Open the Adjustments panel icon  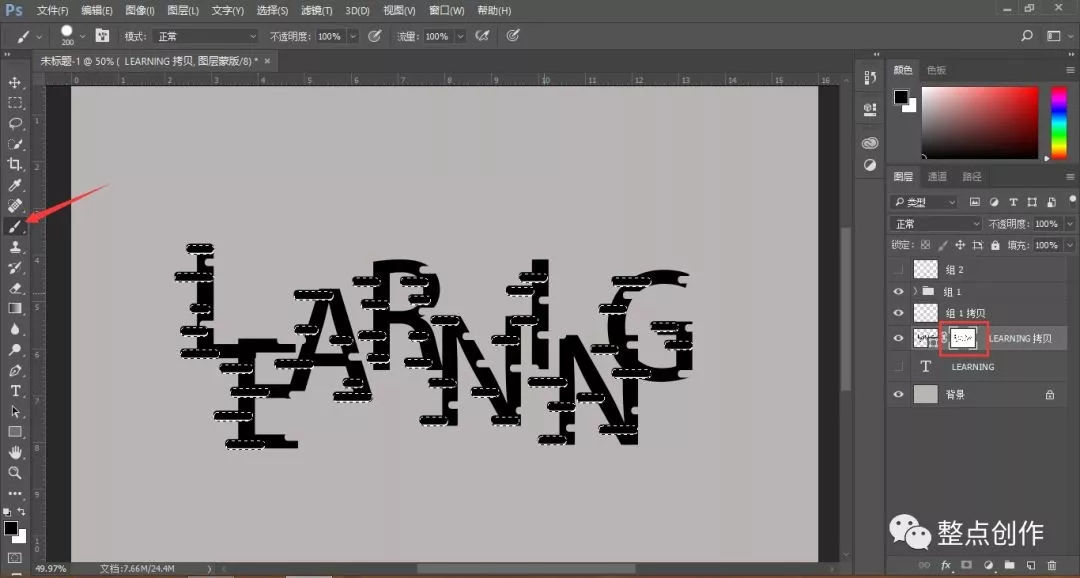click(x=870, y=165)
